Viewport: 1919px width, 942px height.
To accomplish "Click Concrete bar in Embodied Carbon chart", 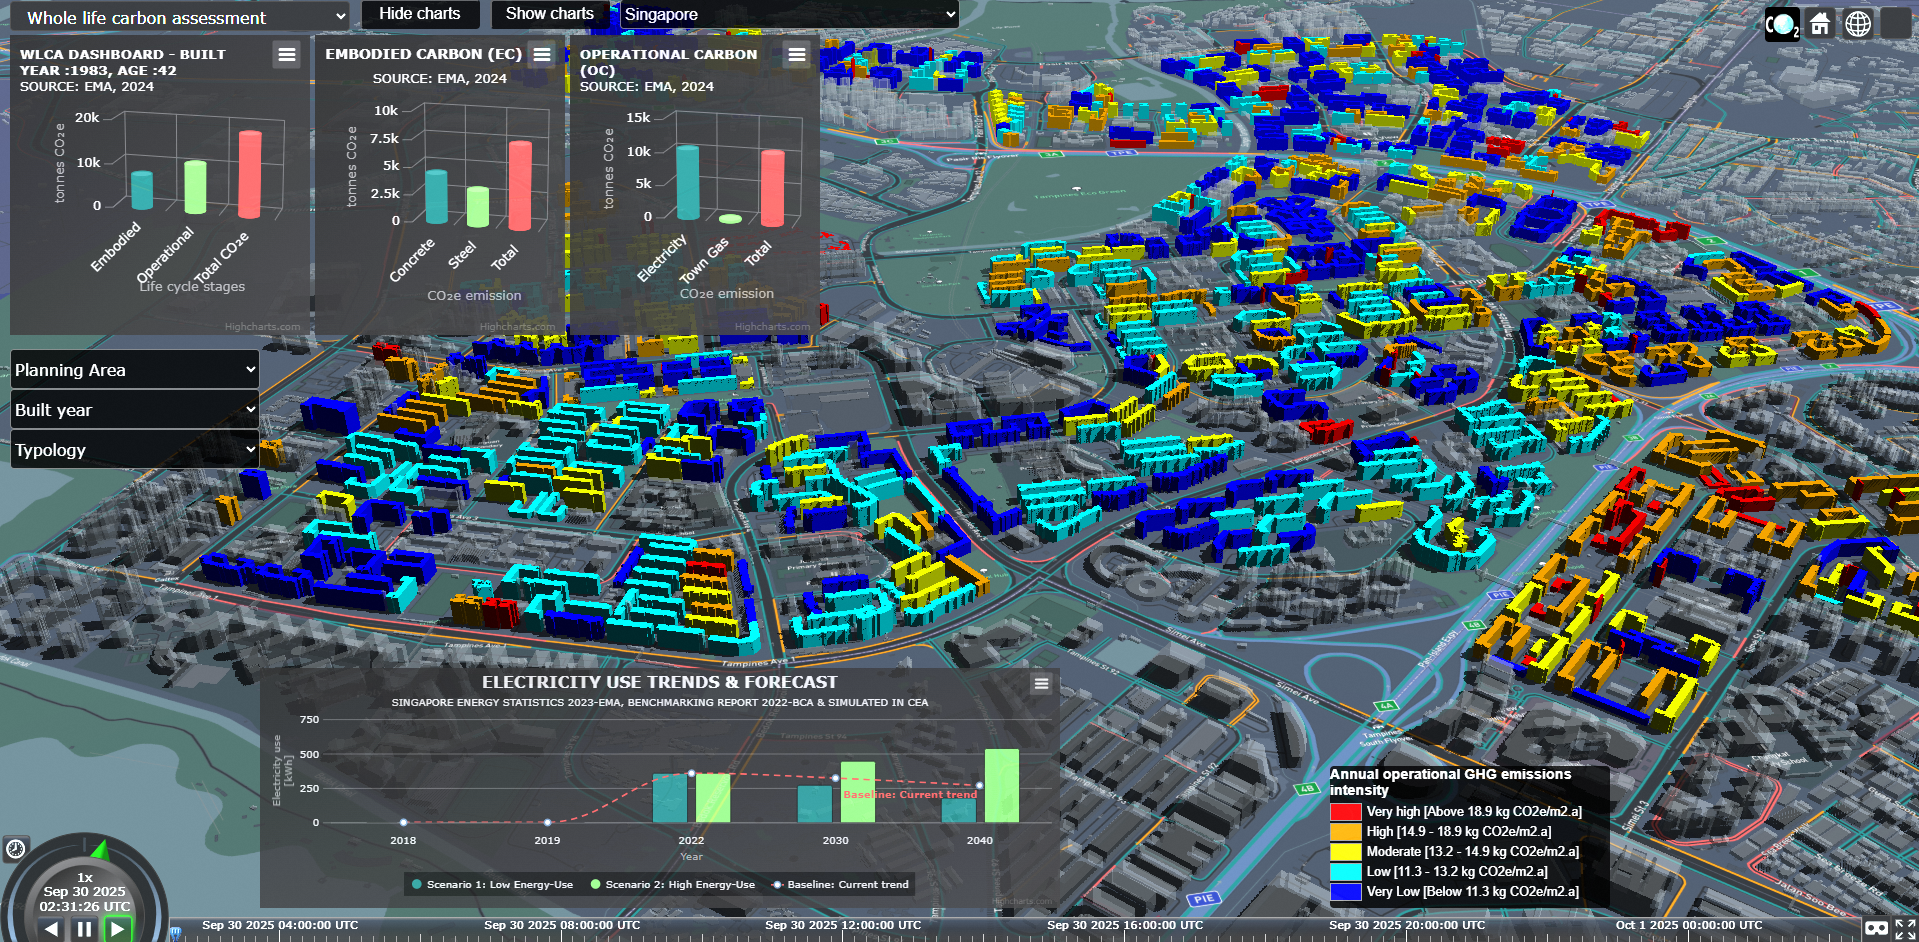I will 436,196.
